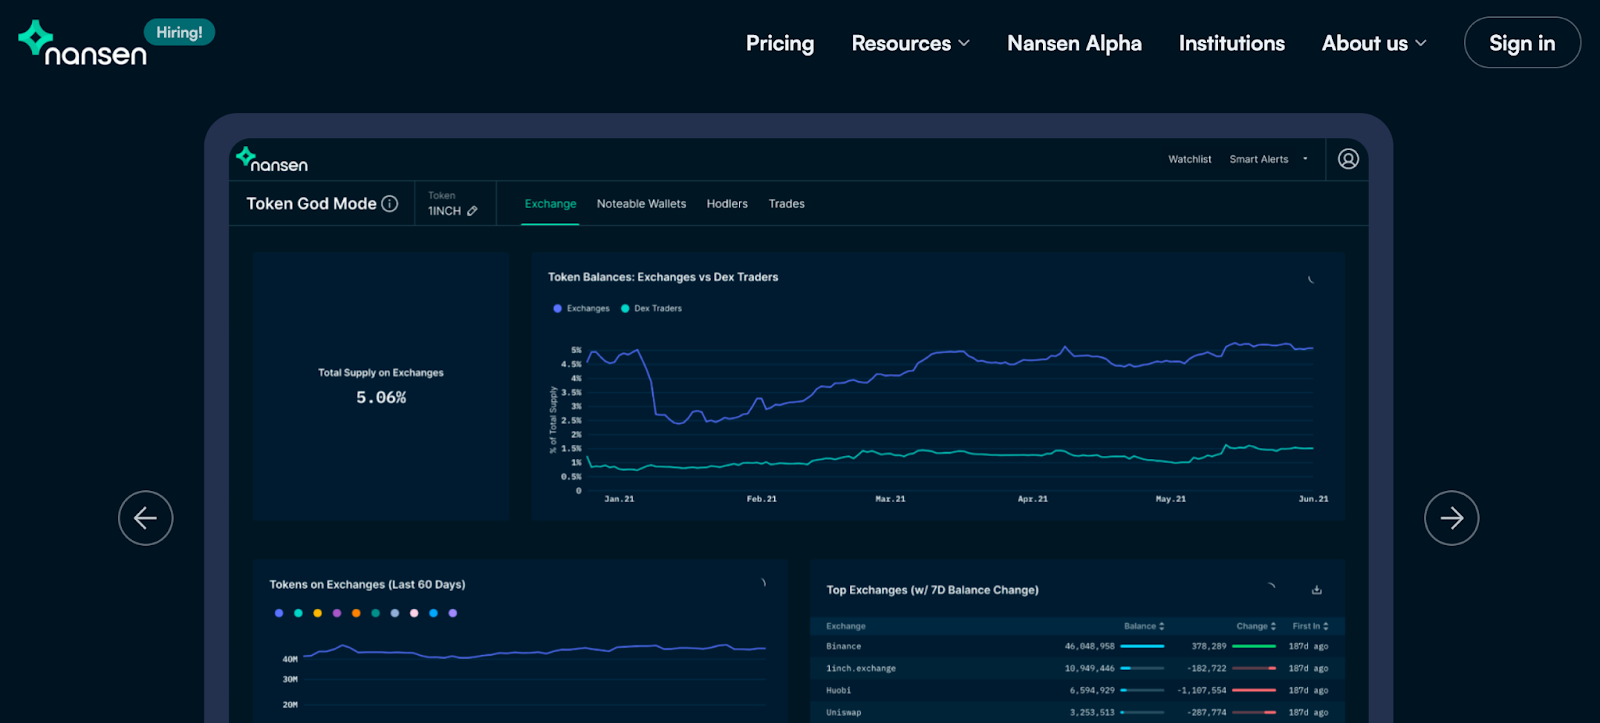Screen dimensions: 1600x723
Task: Click the Tokens on Exchanges (Last 60 Days) title
Action: click(367, 584)
